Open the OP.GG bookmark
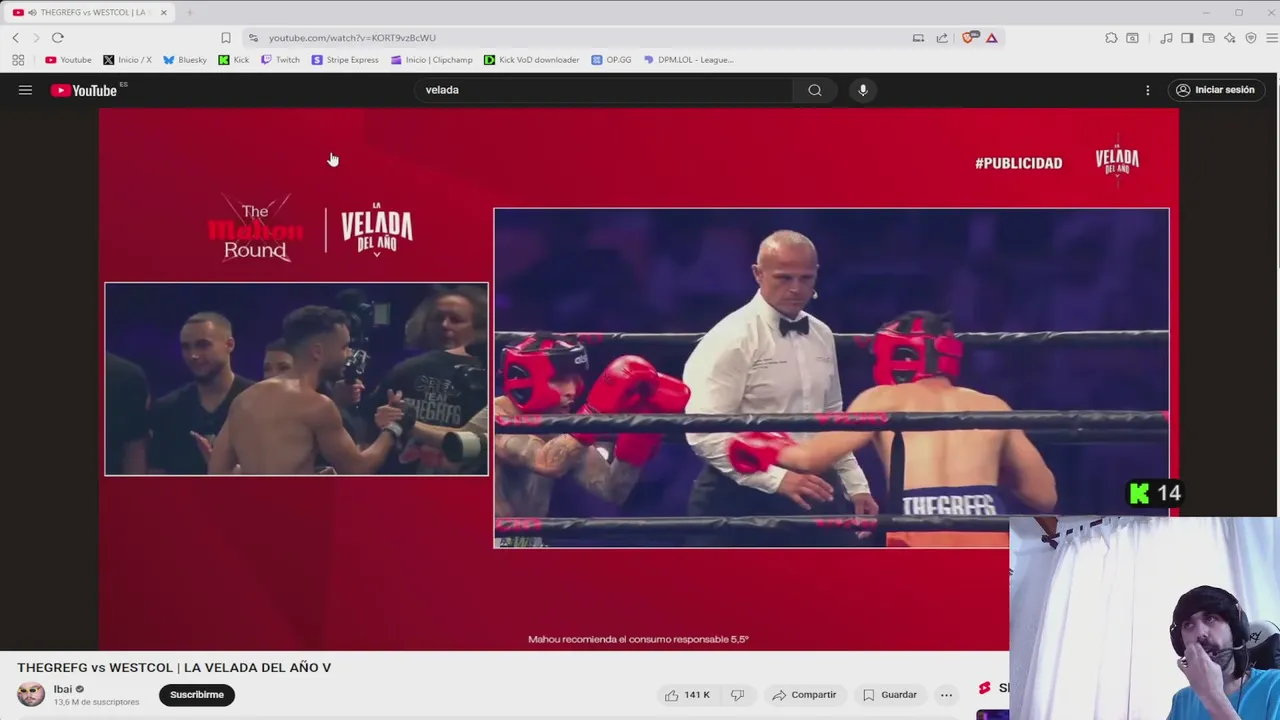Image resolution: width=1280 pixels, height=720 pixels. pos(611,60)
